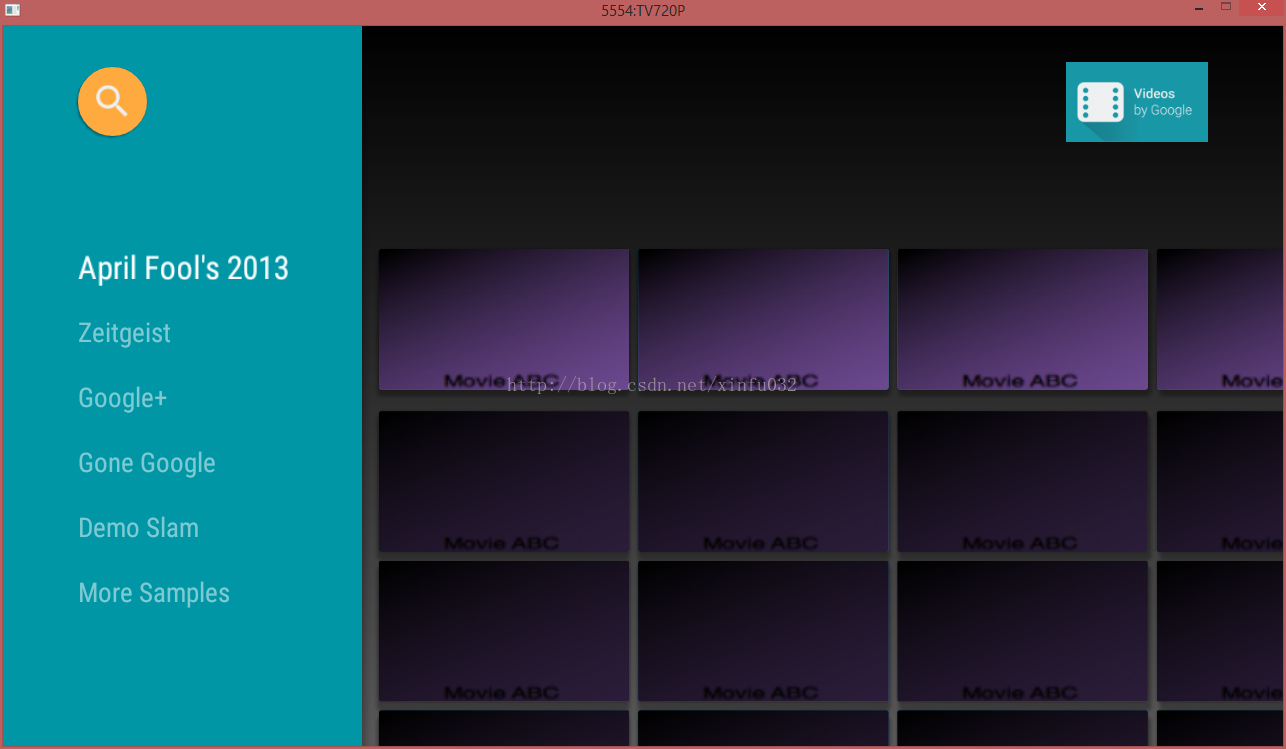This screenshot has height=749, width=1286.
Task: Select the third Movie ABC card in third row
Action: click(1022, 631)
